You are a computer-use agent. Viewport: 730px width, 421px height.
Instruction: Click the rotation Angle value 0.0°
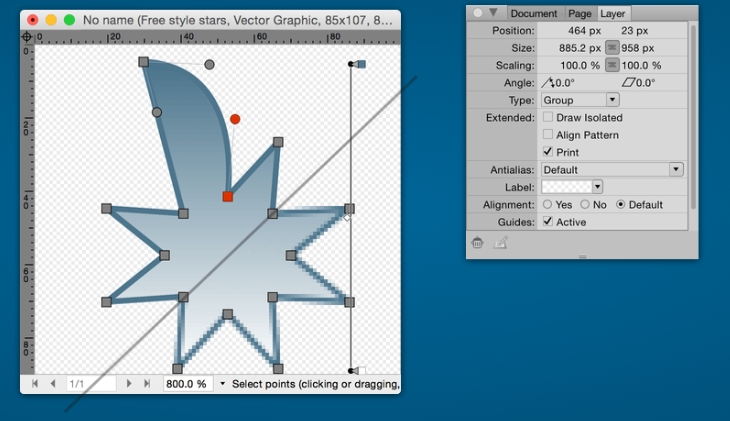coord(564,83)
